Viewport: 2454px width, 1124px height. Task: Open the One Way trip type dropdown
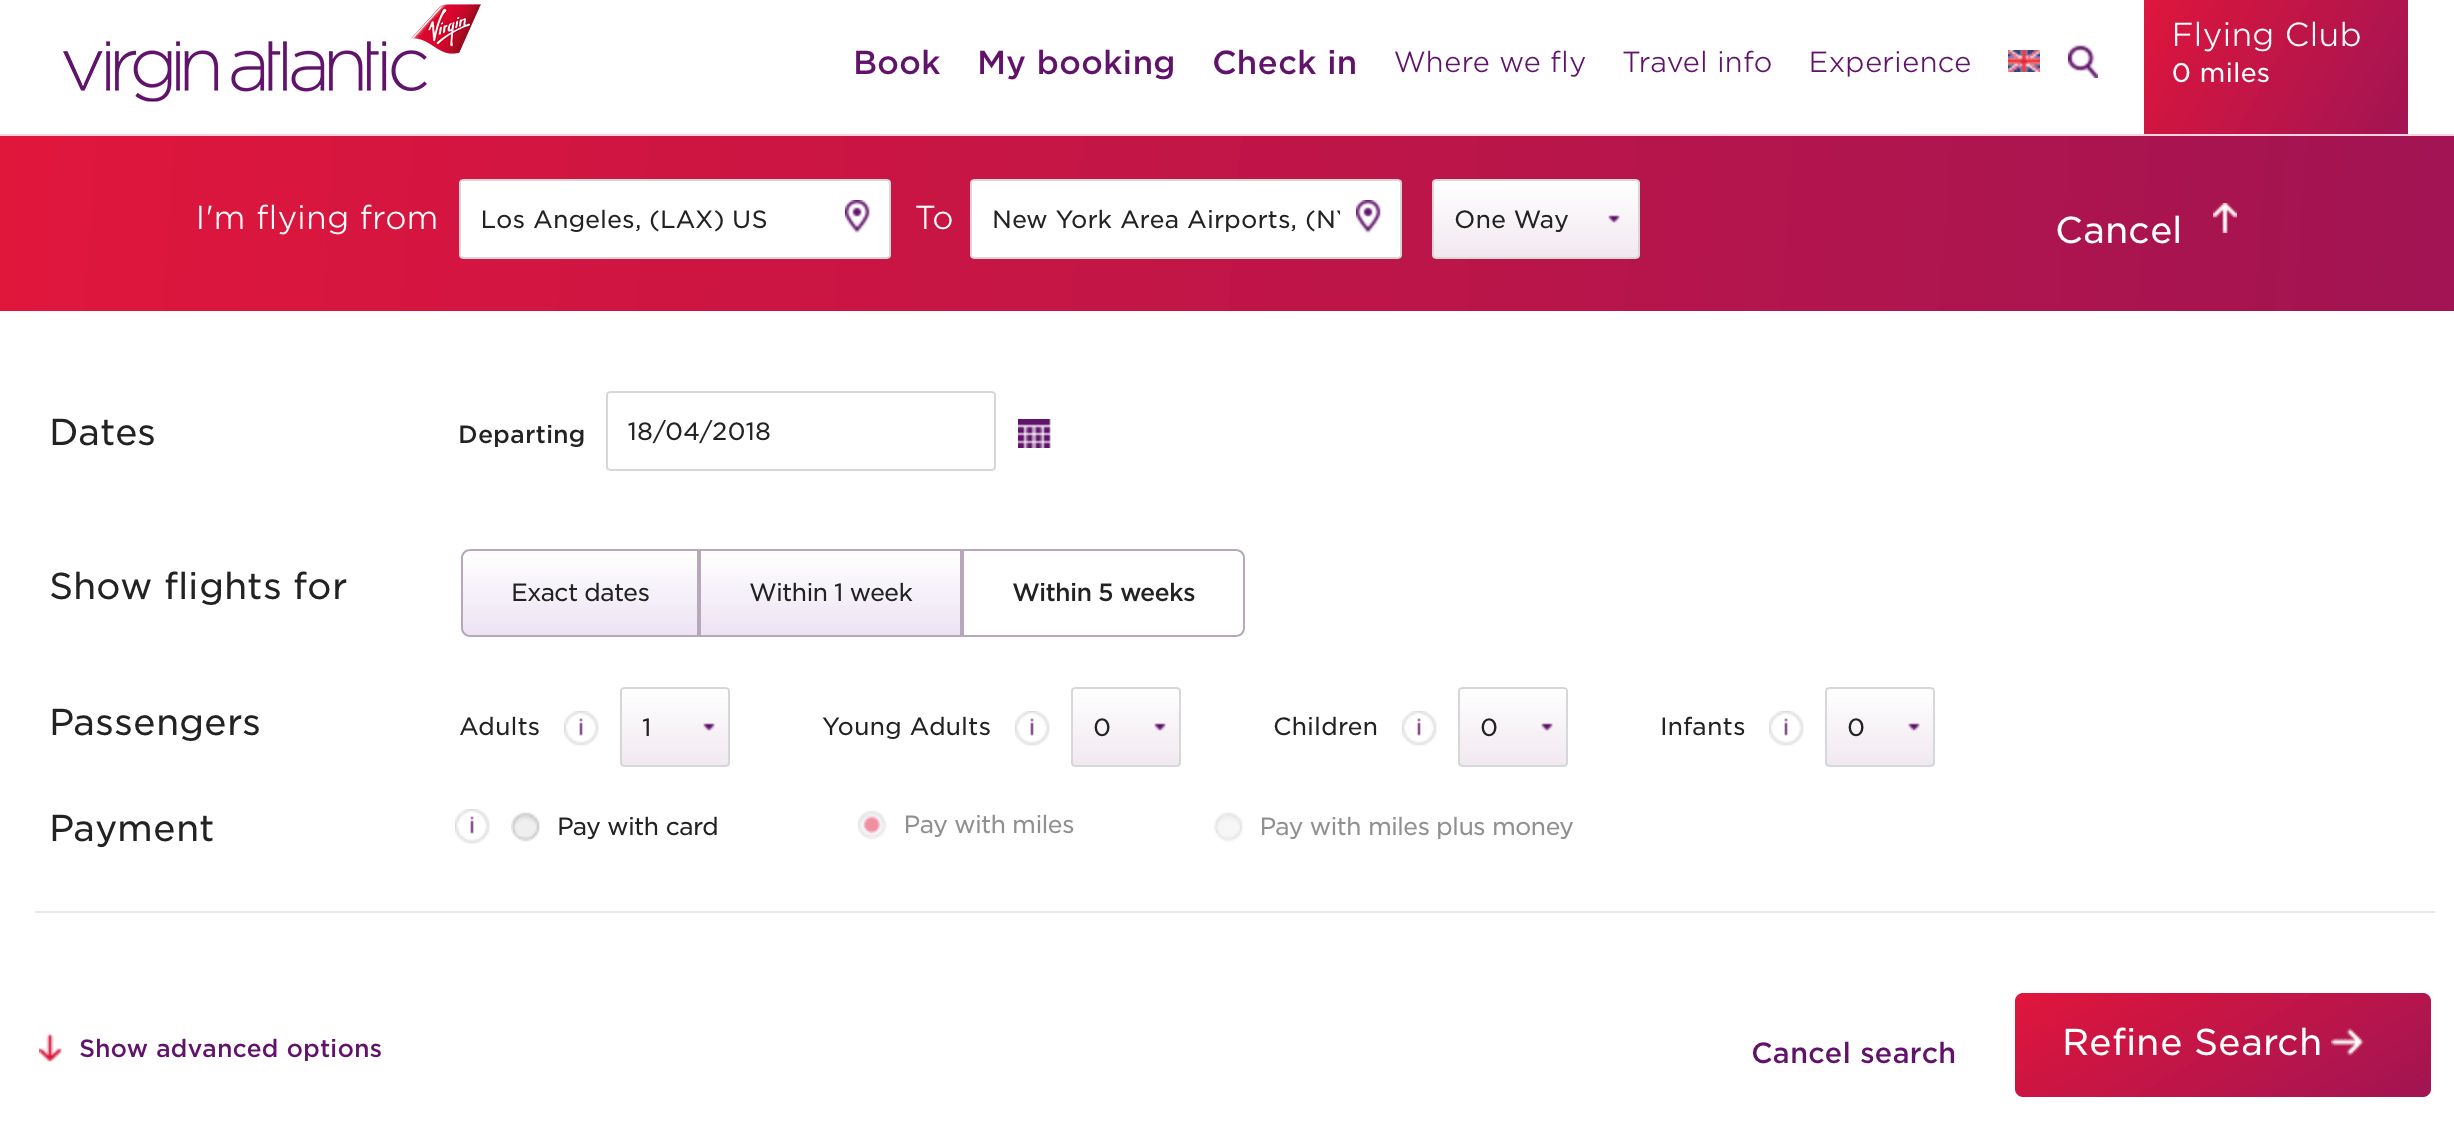click(1534, 219)
